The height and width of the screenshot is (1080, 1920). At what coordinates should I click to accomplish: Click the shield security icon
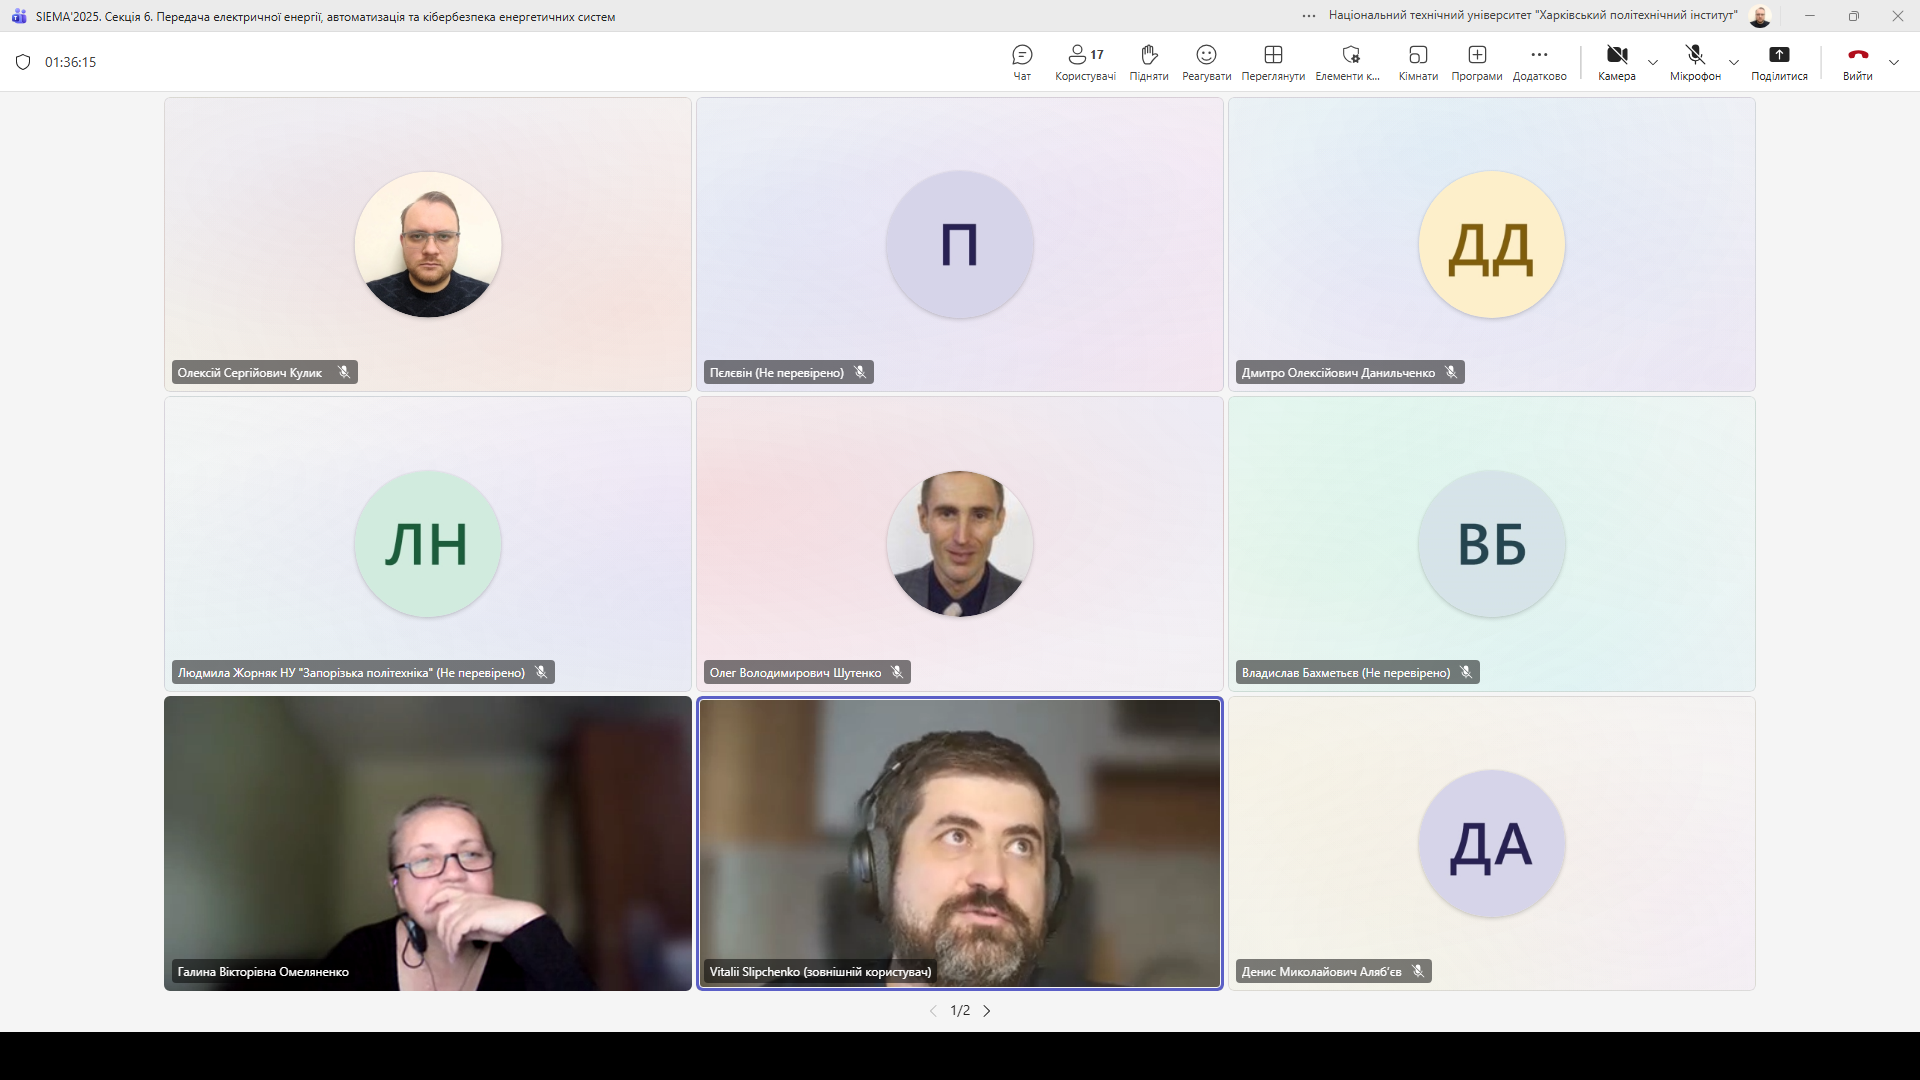point(23,62)
